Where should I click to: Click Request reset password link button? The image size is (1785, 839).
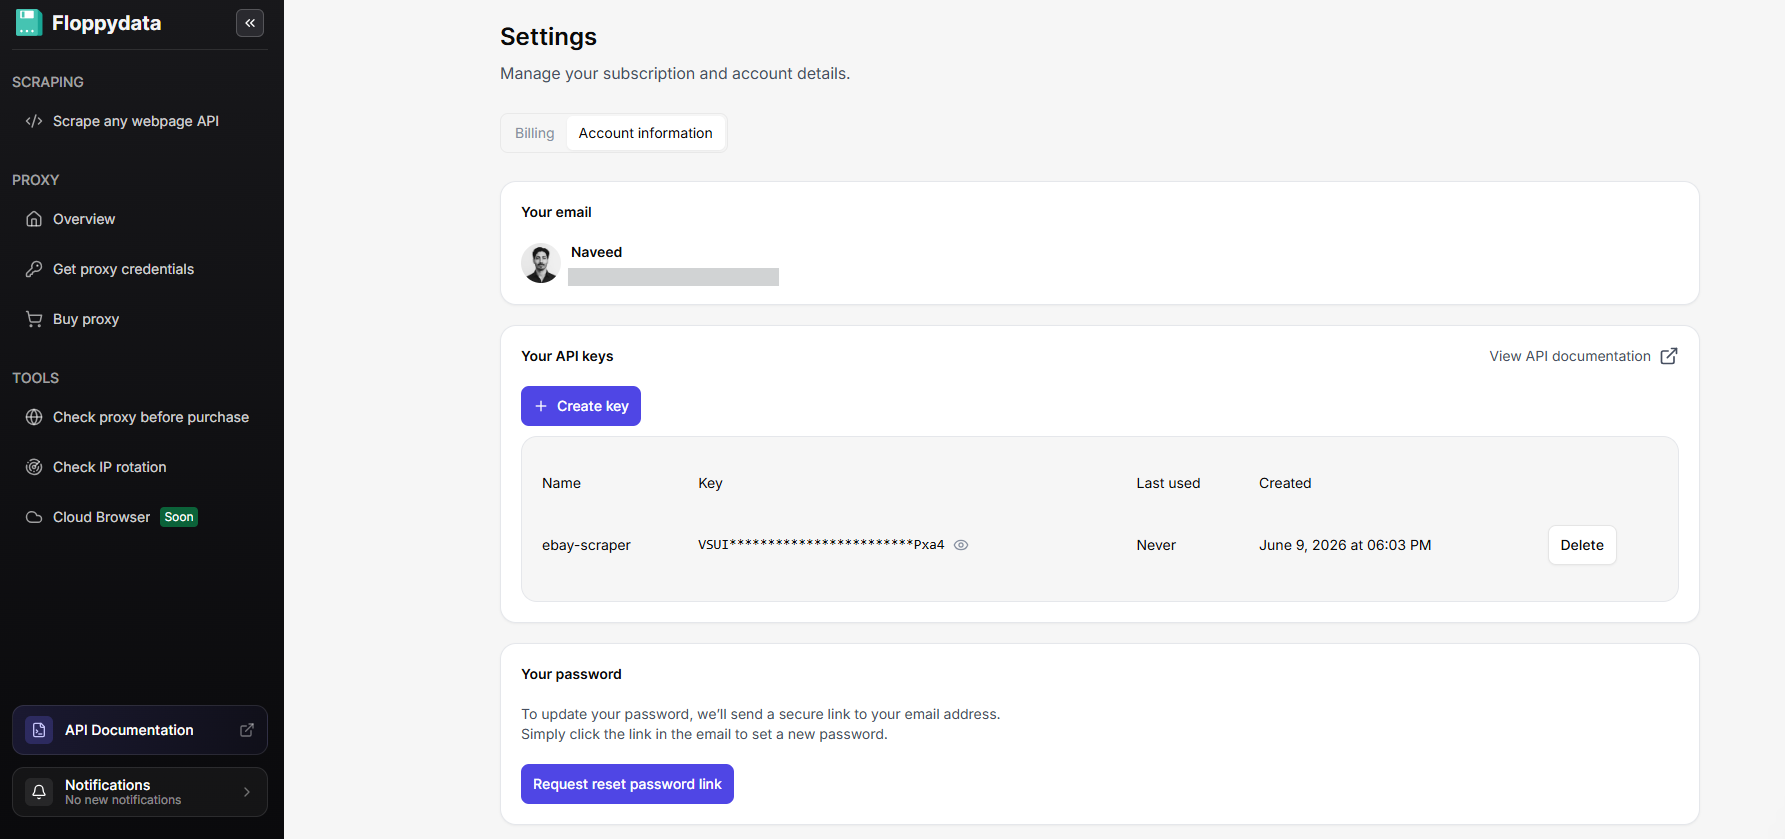[x=627, y=784]
